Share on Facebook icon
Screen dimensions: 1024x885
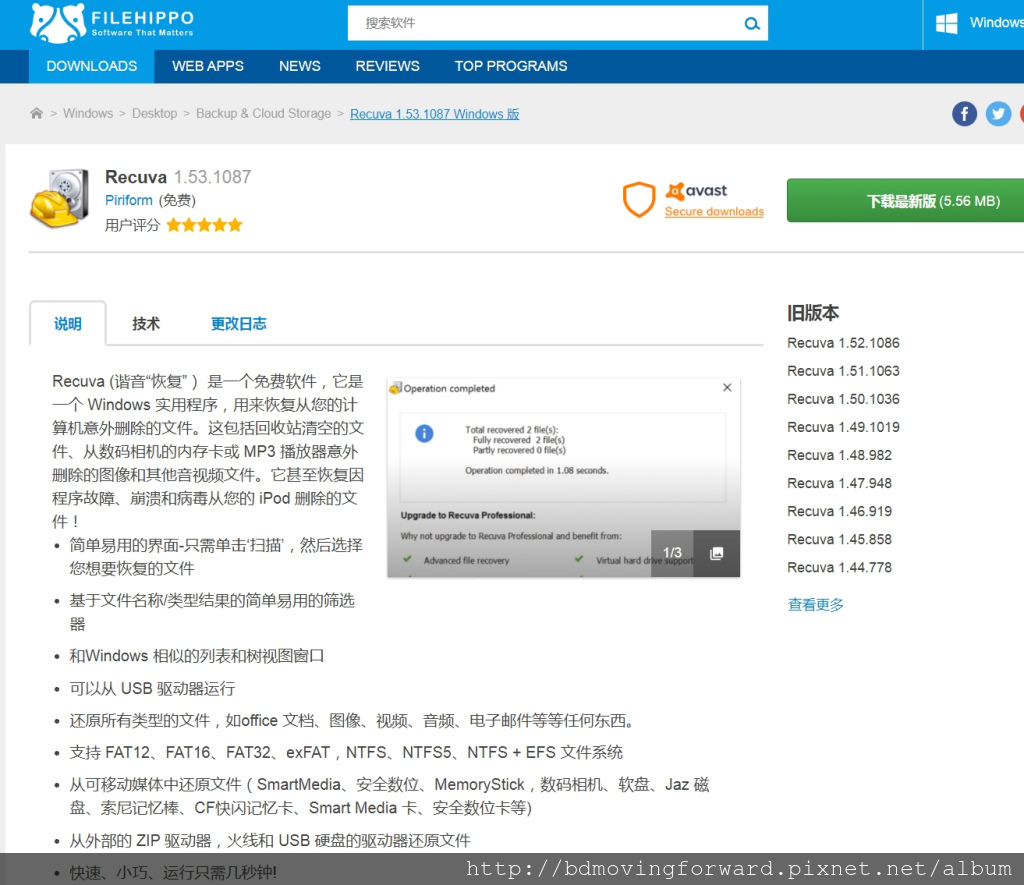[964, 114]
